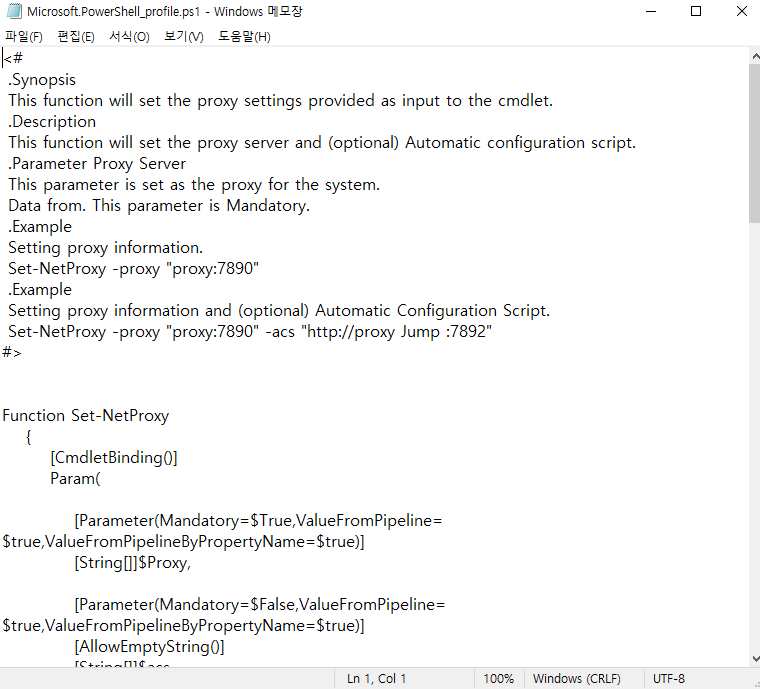
Task: Click the vertical scrollbar thumb
Action: click(x=755, y=143)
